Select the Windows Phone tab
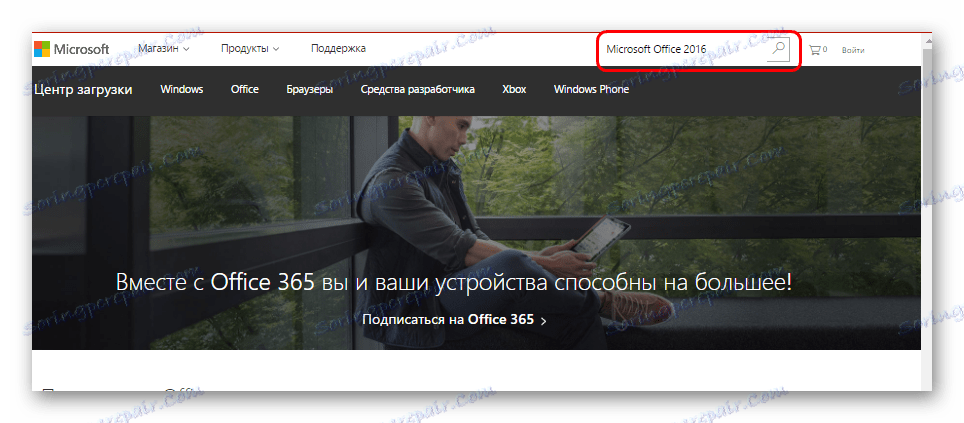 (591, 89)
